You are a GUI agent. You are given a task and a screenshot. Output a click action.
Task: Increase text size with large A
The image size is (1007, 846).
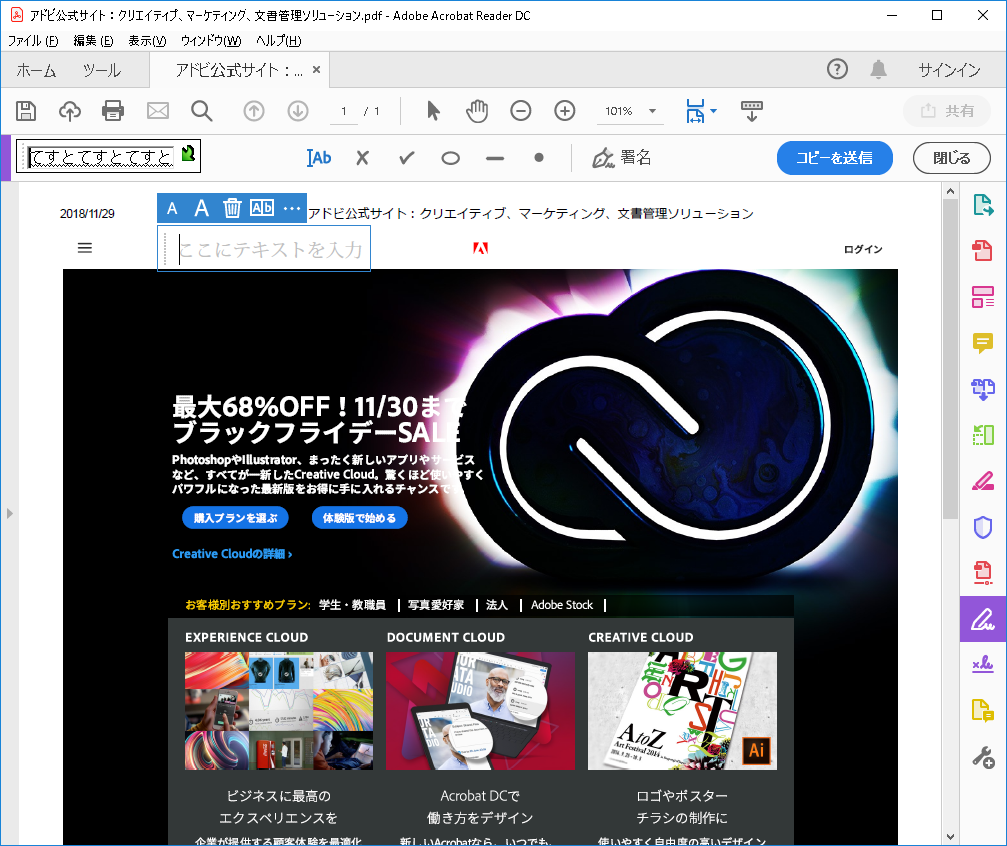pos(202,208)
